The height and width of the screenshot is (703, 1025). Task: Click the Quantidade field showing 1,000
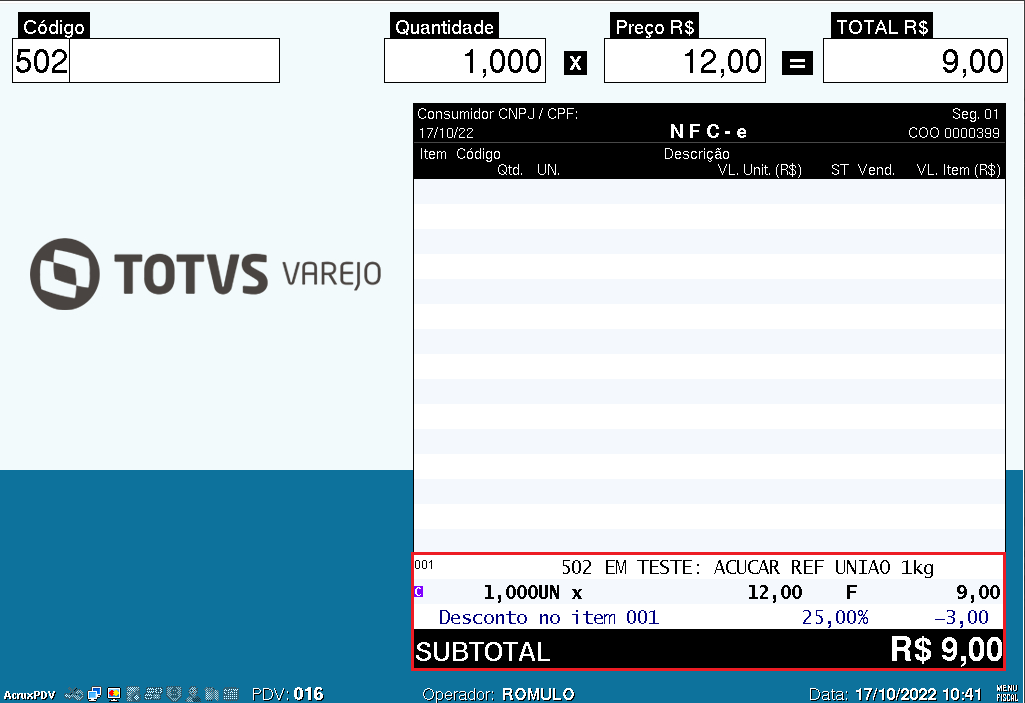point(465,60)
